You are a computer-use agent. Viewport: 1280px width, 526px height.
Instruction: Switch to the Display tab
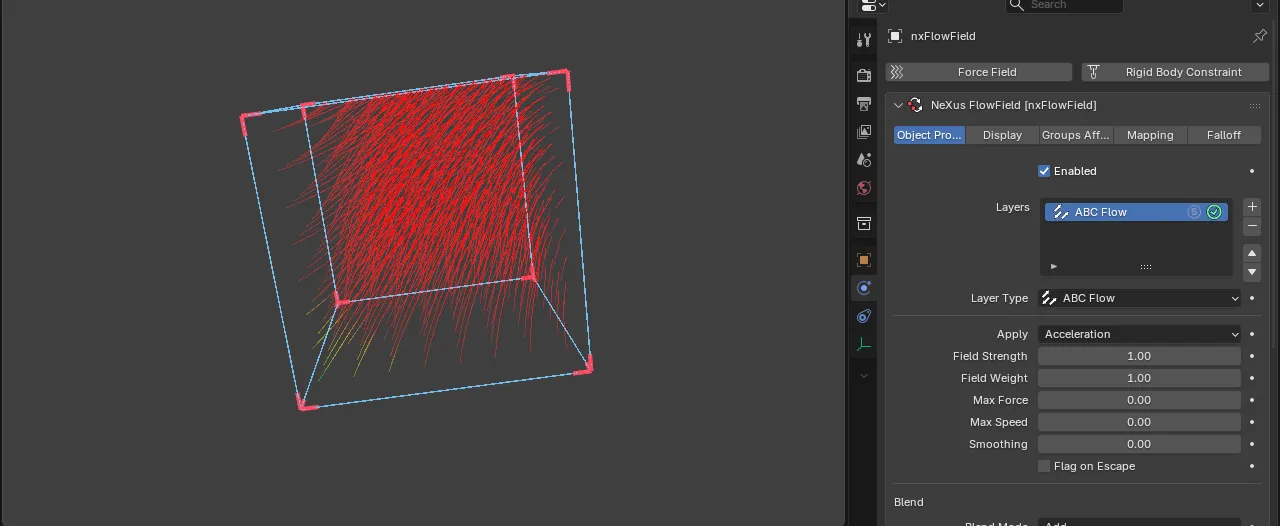[x=1002, y=135]
